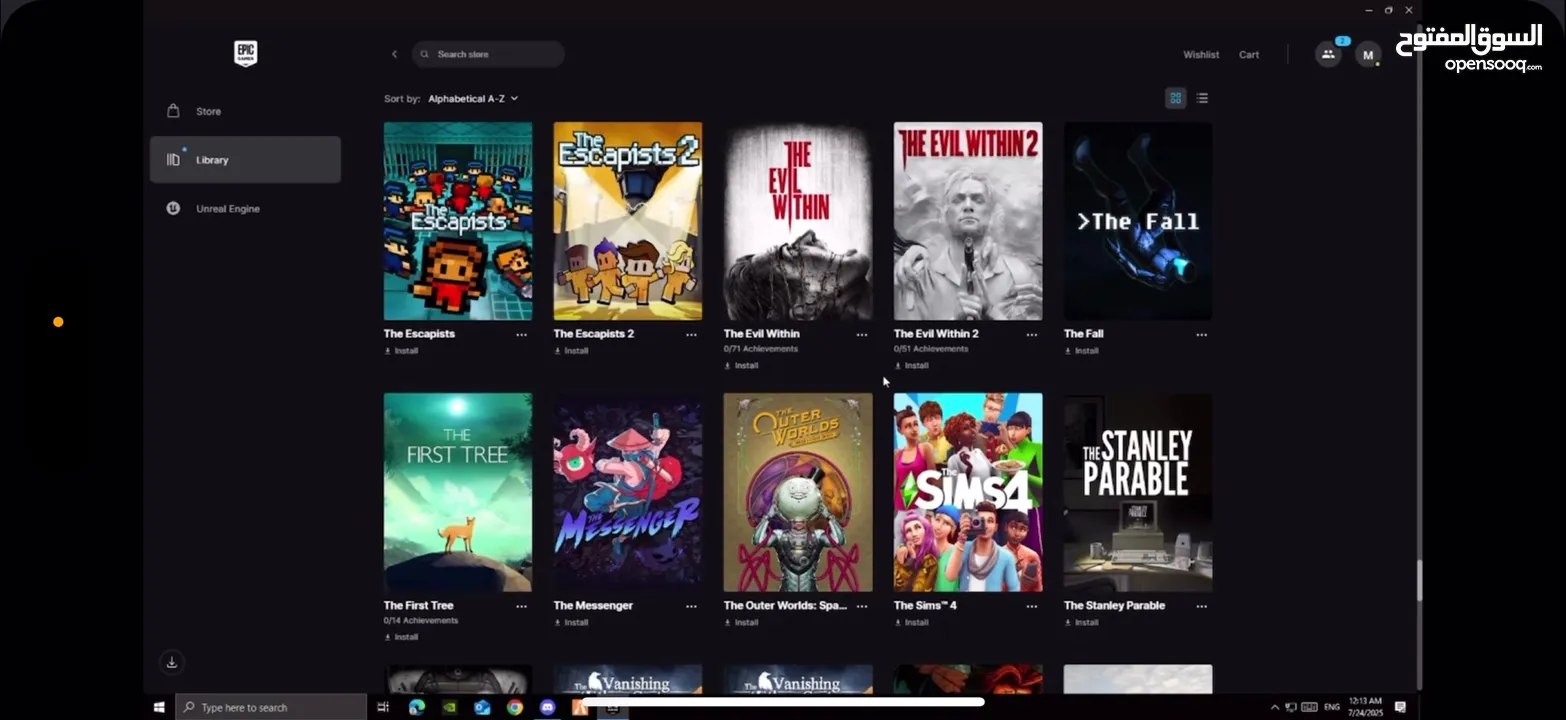Expand the Sort by Alphabetical A-Z dropdown
This screenshot has width=1566, height=720.
click(473, 99)
